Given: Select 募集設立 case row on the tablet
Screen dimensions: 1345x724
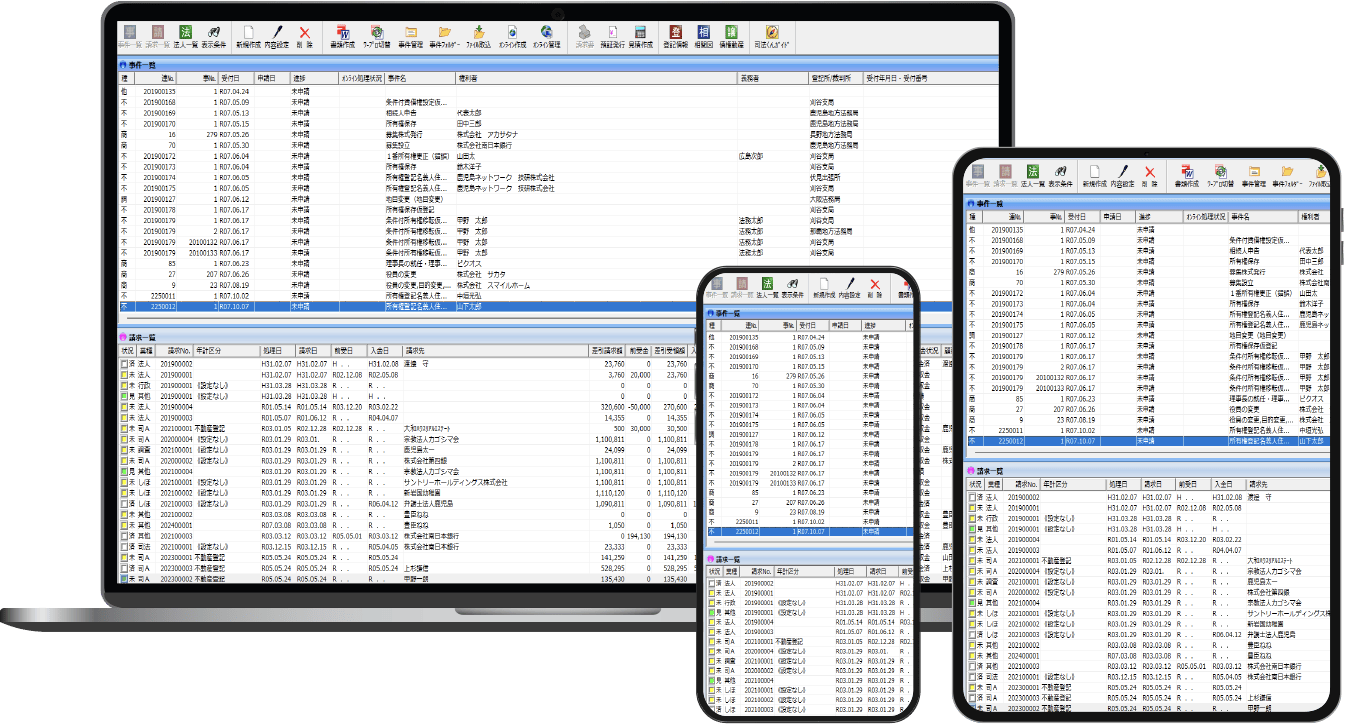Looking at the screenshot, I should [1150, 283].
